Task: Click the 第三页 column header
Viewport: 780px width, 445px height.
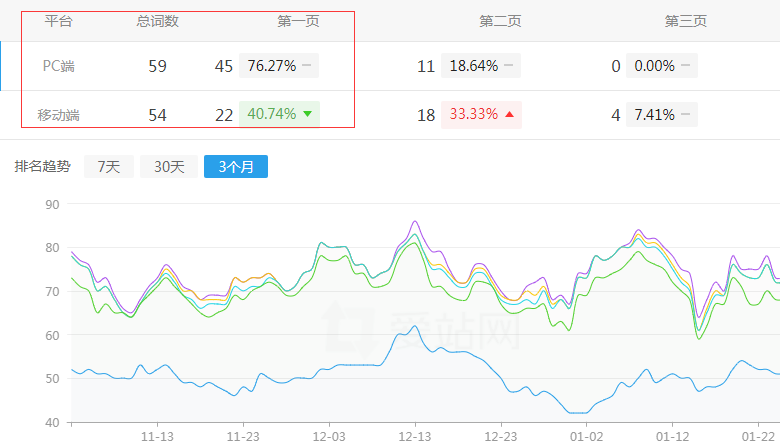Action: click(x=686, y=21)
